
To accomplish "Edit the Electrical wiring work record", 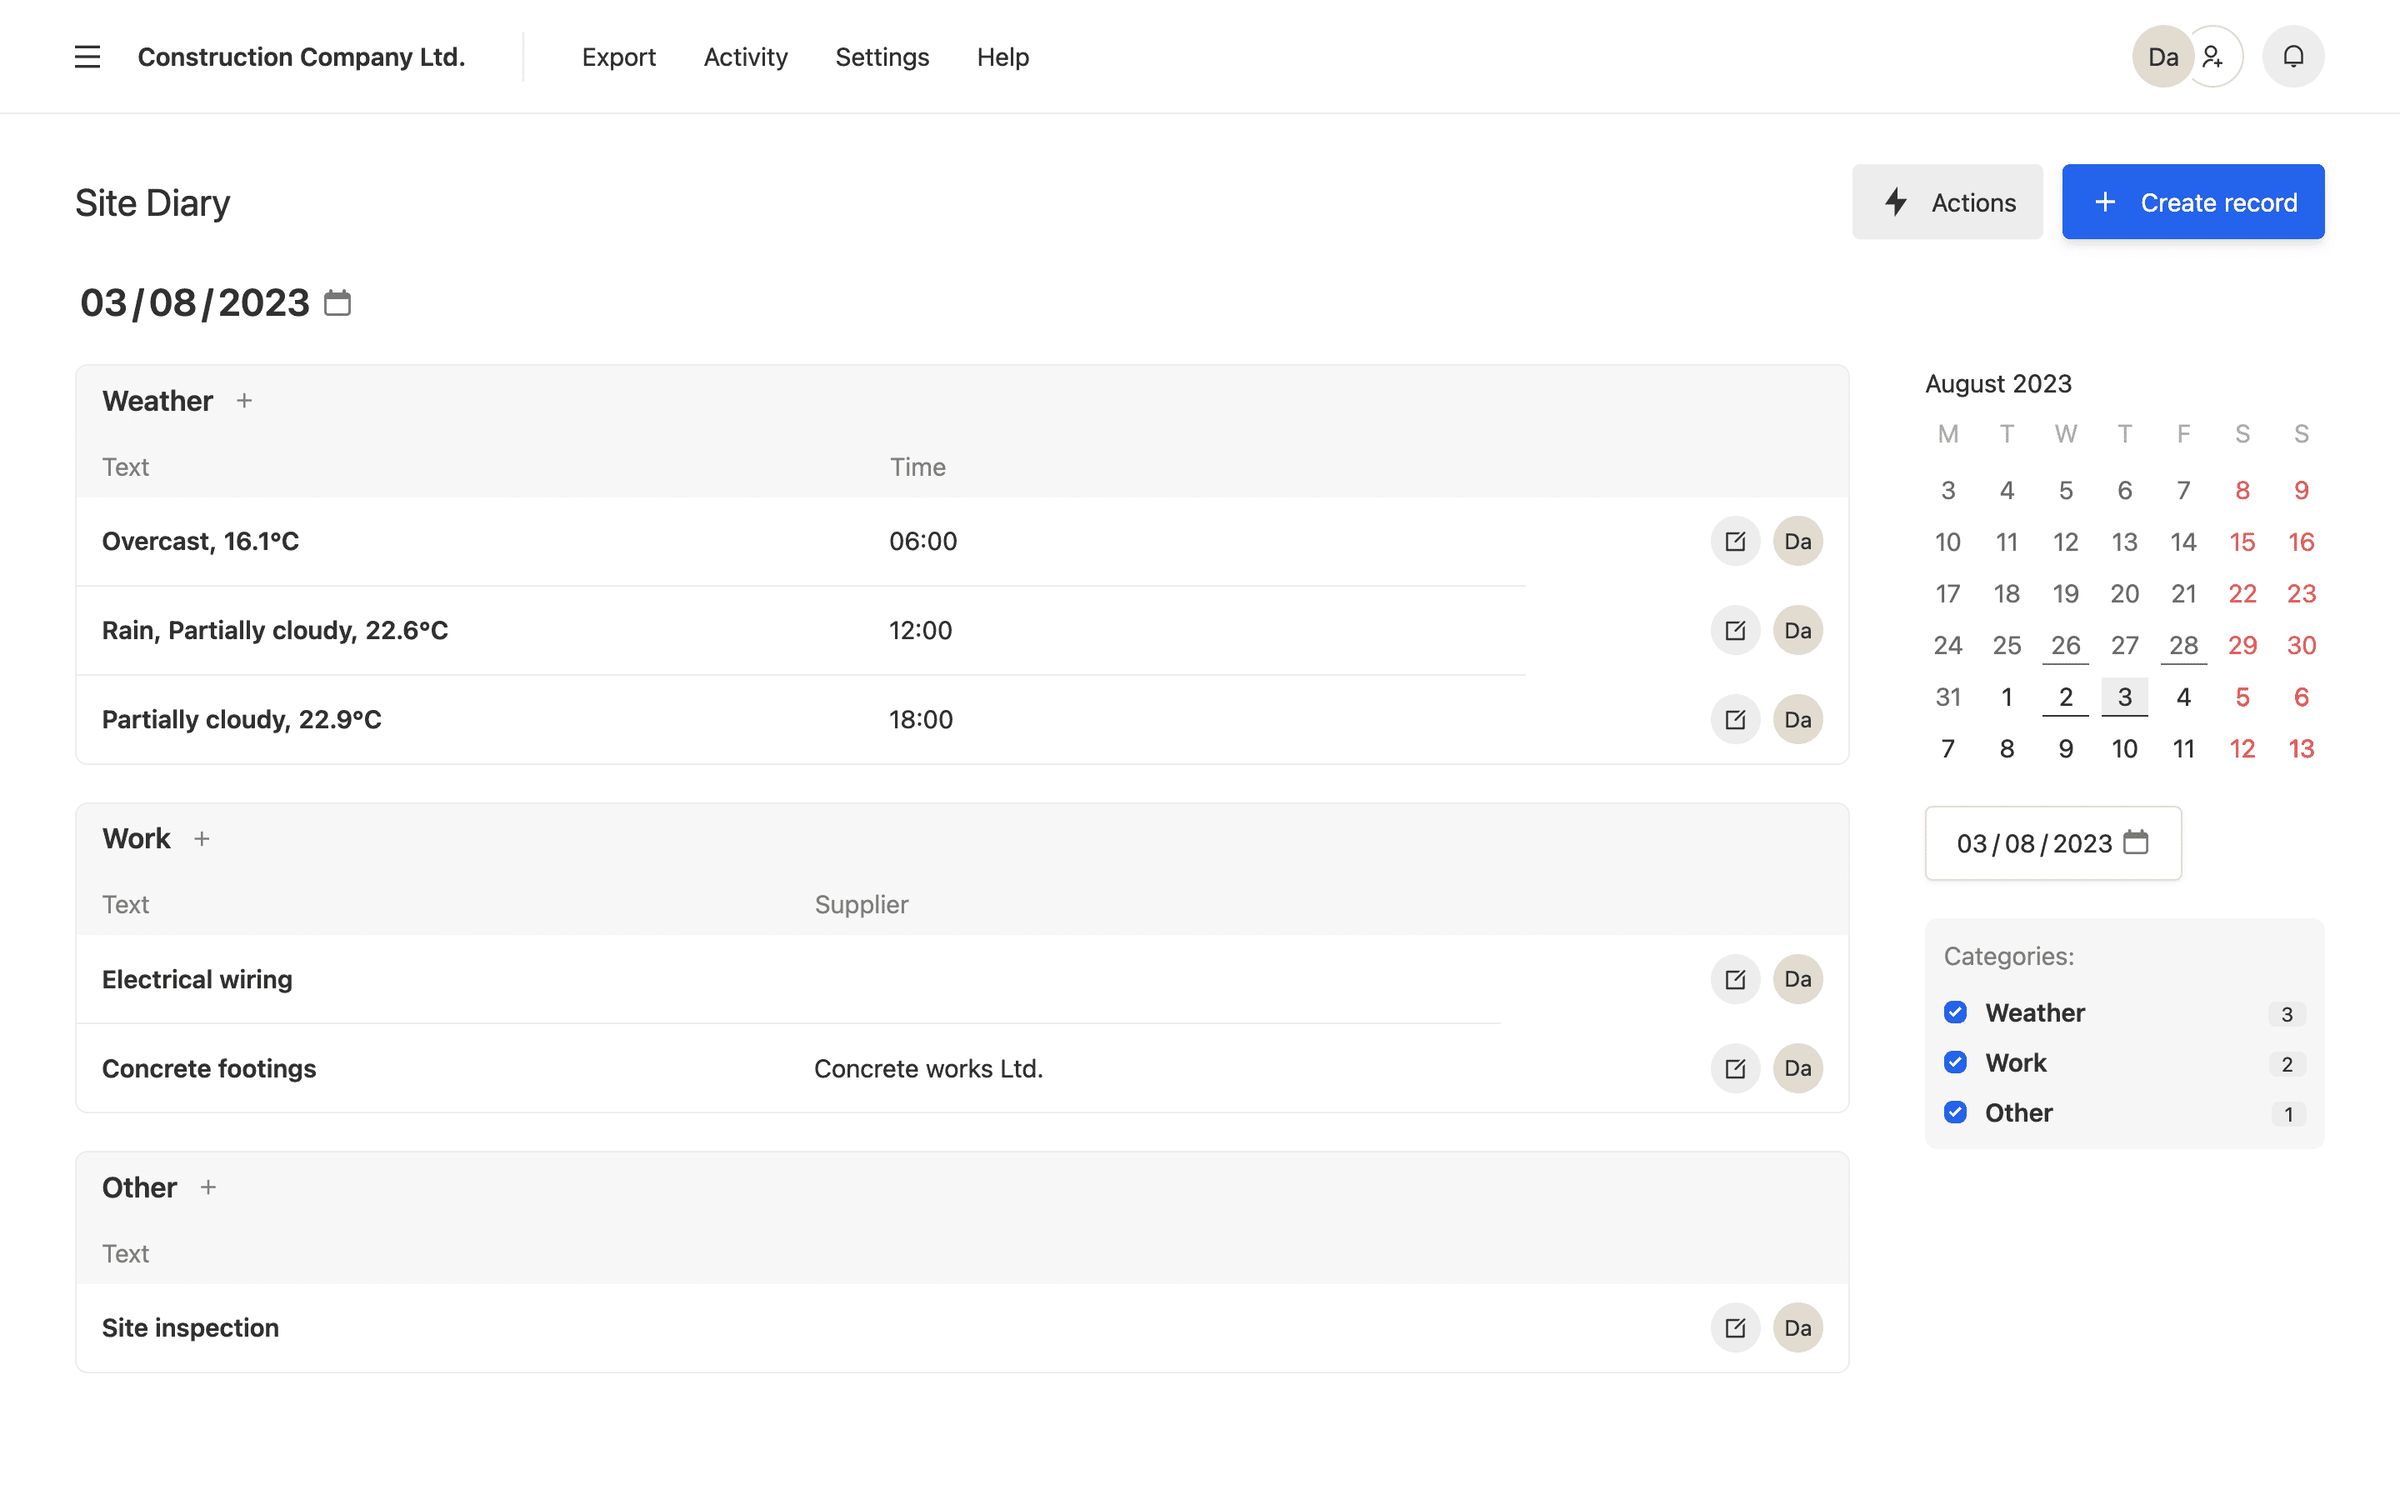I will (1735, 979).
